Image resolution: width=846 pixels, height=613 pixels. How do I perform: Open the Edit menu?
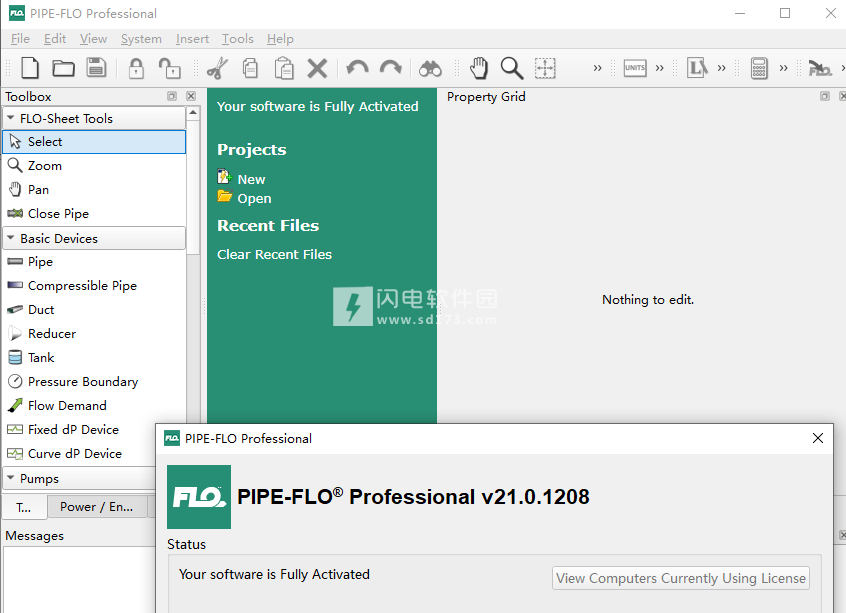(x=54, y=39)
